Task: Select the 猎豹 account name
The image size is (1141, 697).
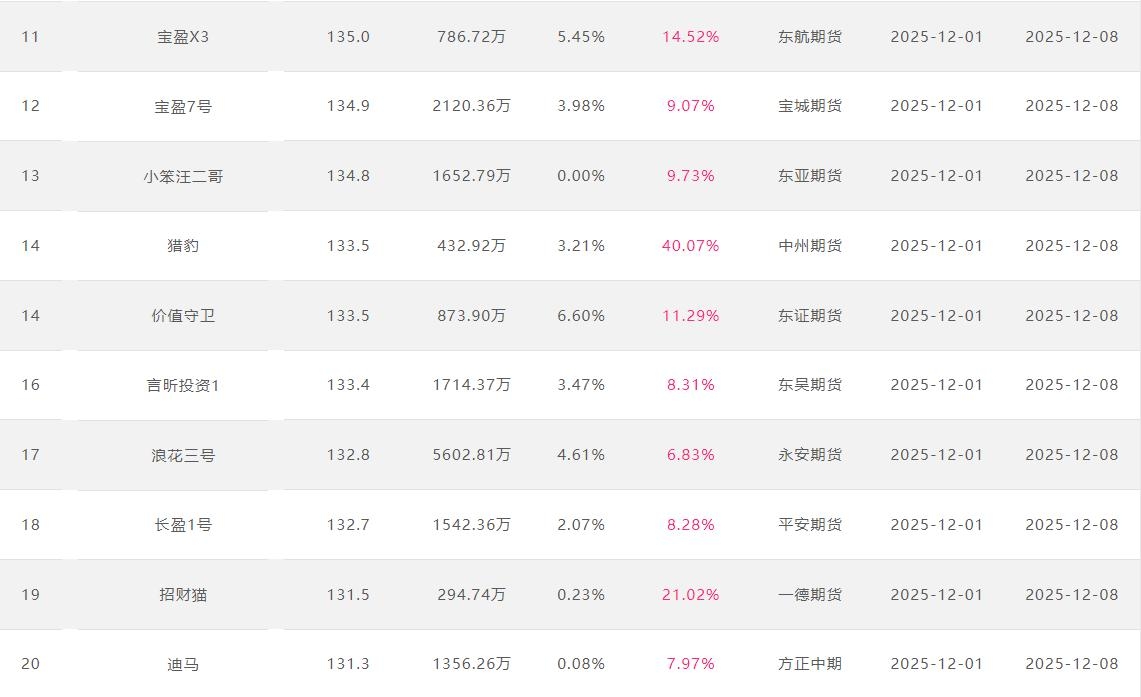Action: point(183,246)
